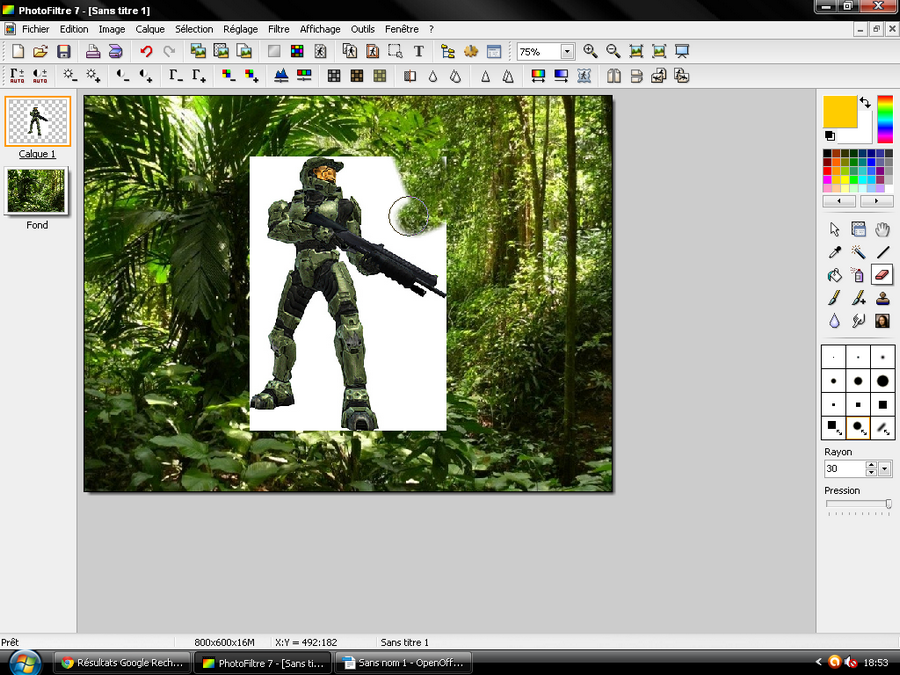Select the Smudge finger tool

(858, 321)
